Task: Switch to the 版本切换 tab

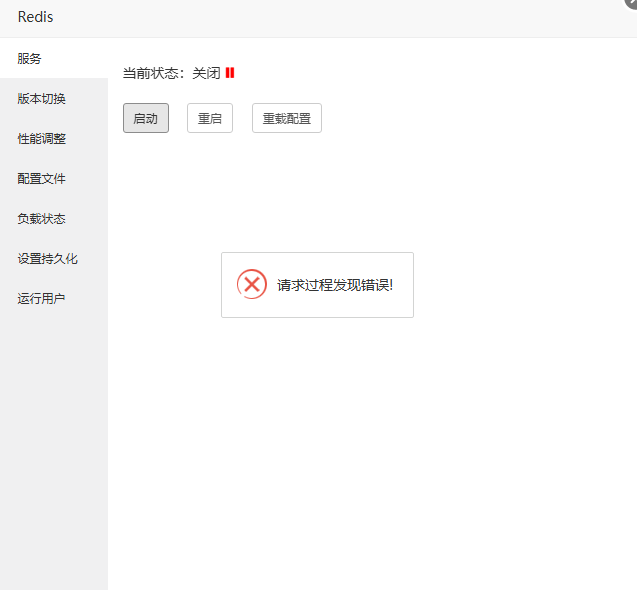Action: [x=41, y=99]
